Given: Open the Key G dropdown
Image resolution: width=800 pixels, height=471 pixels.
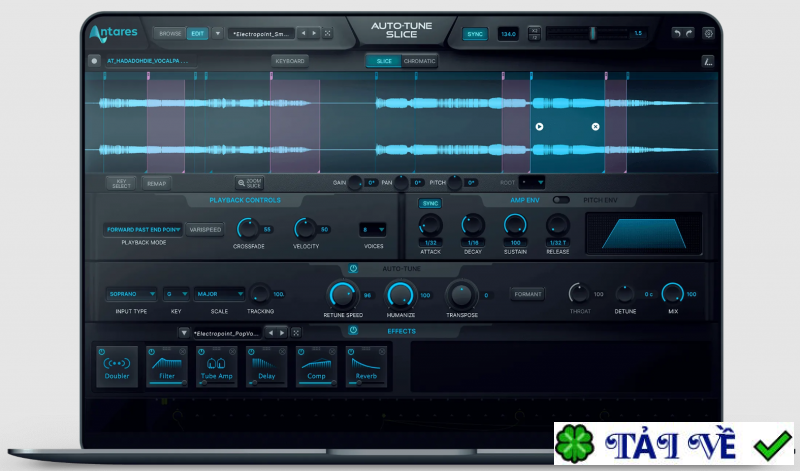Looking at the screenshot, I should [x=176, y=294].
